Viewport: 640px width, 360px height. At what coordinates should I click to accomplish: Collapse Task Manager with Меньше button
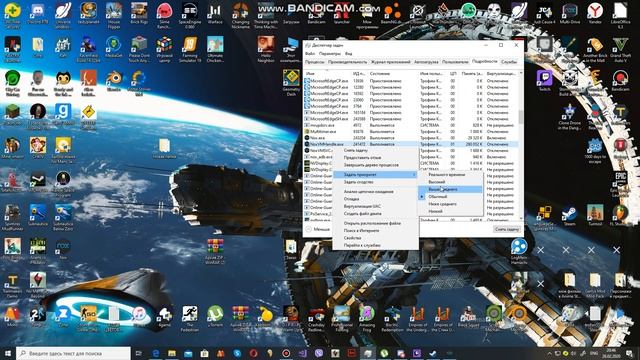pyautogui.click(x=318, y=229)
